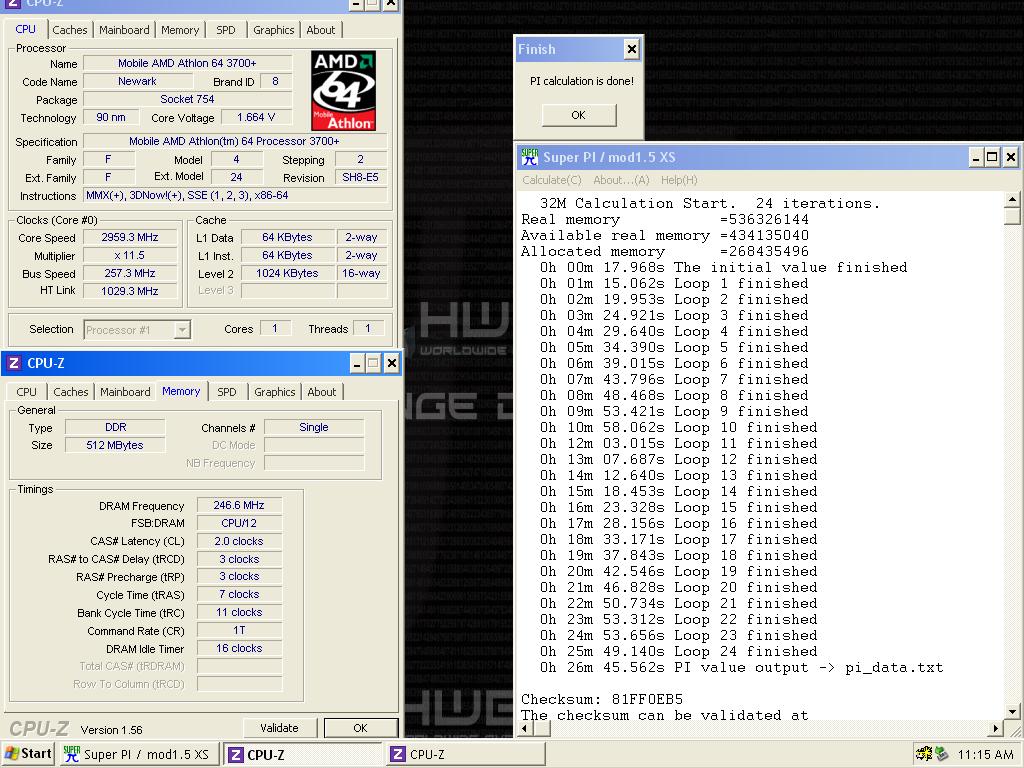1024x768 pixels.
Task: Click the Core Speed value 2959.3 MHz
Action: [x=130, y=238]
